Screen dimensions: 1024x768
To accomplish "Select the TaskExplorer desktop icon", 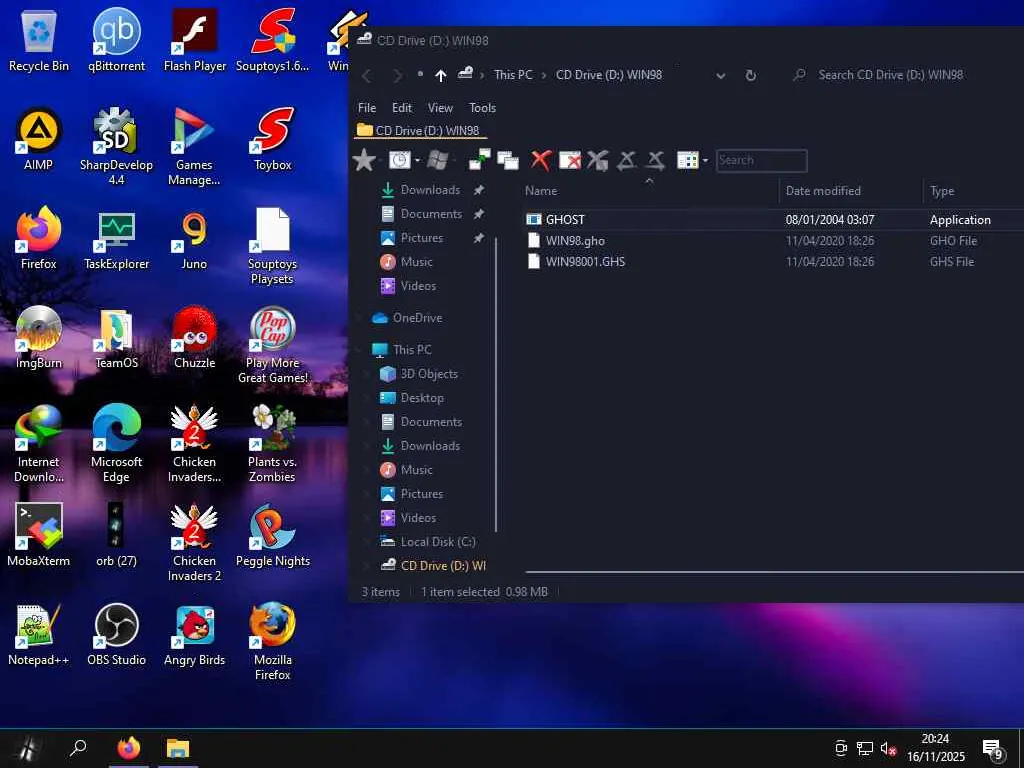I will 116,239.
